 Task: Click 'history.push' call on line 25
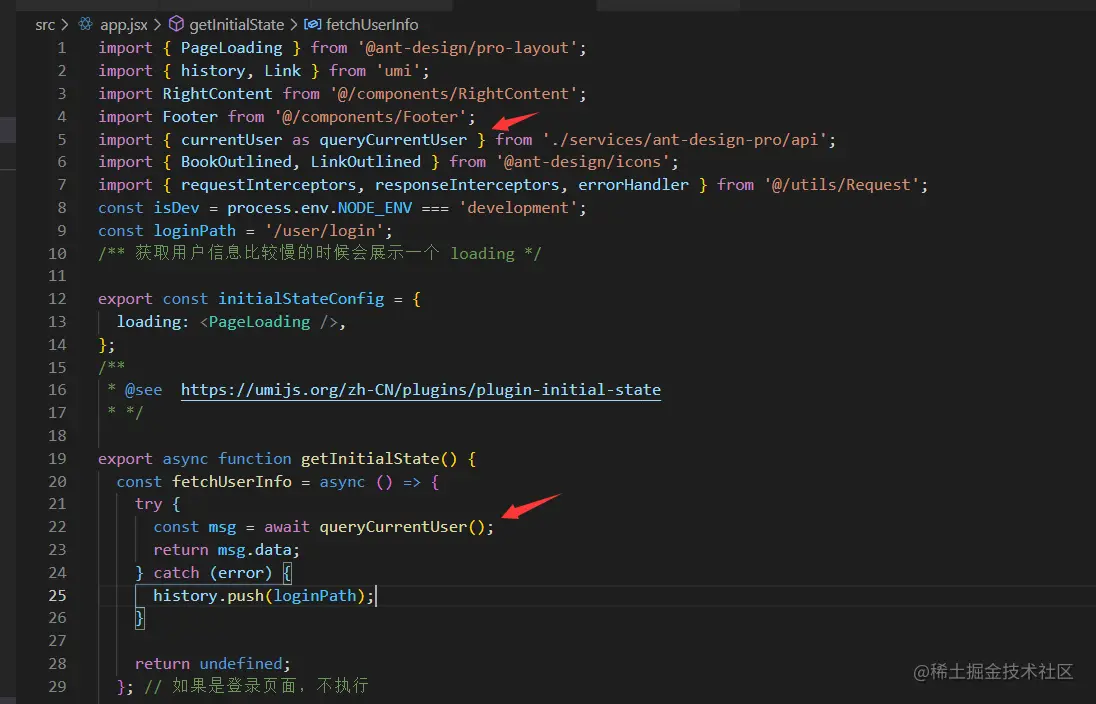[208, 596]
